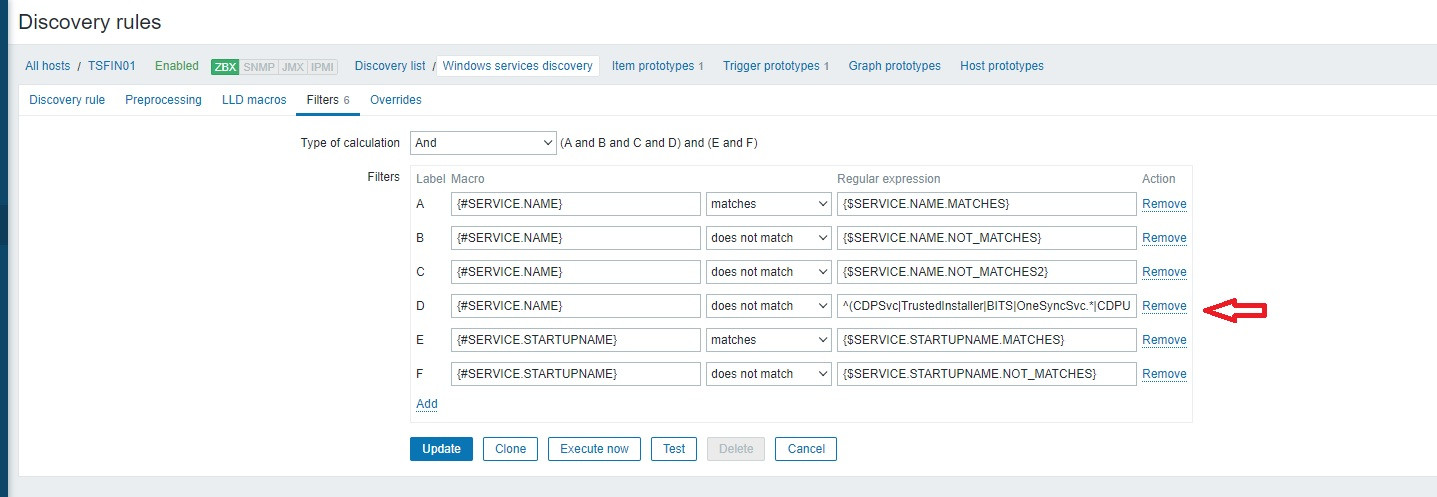The image size is (1437, 497).
Task: Click the JMX availability badge
Action: pos(291,67)
